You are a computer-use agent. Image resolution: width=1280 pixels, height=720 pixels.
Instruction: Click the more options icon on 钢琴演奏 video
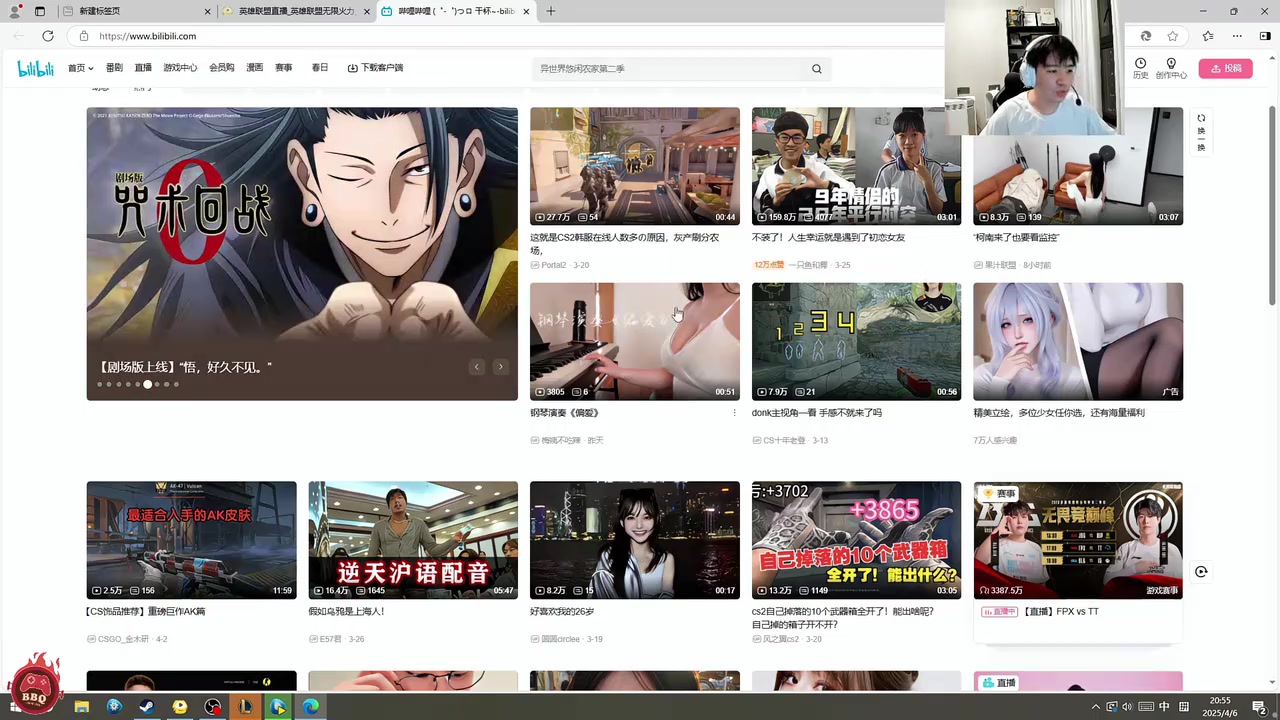[x=734, y=413]
